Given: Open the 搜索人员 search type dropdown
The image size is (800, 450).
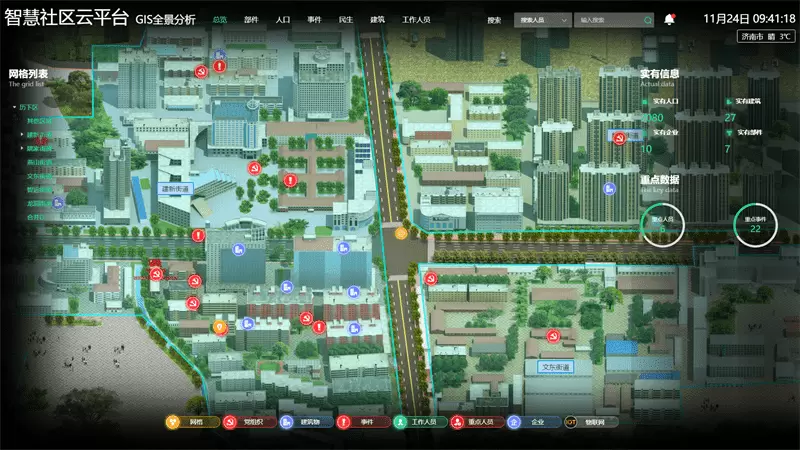Looking at the screenshot, I should click(x=543, y=20).
